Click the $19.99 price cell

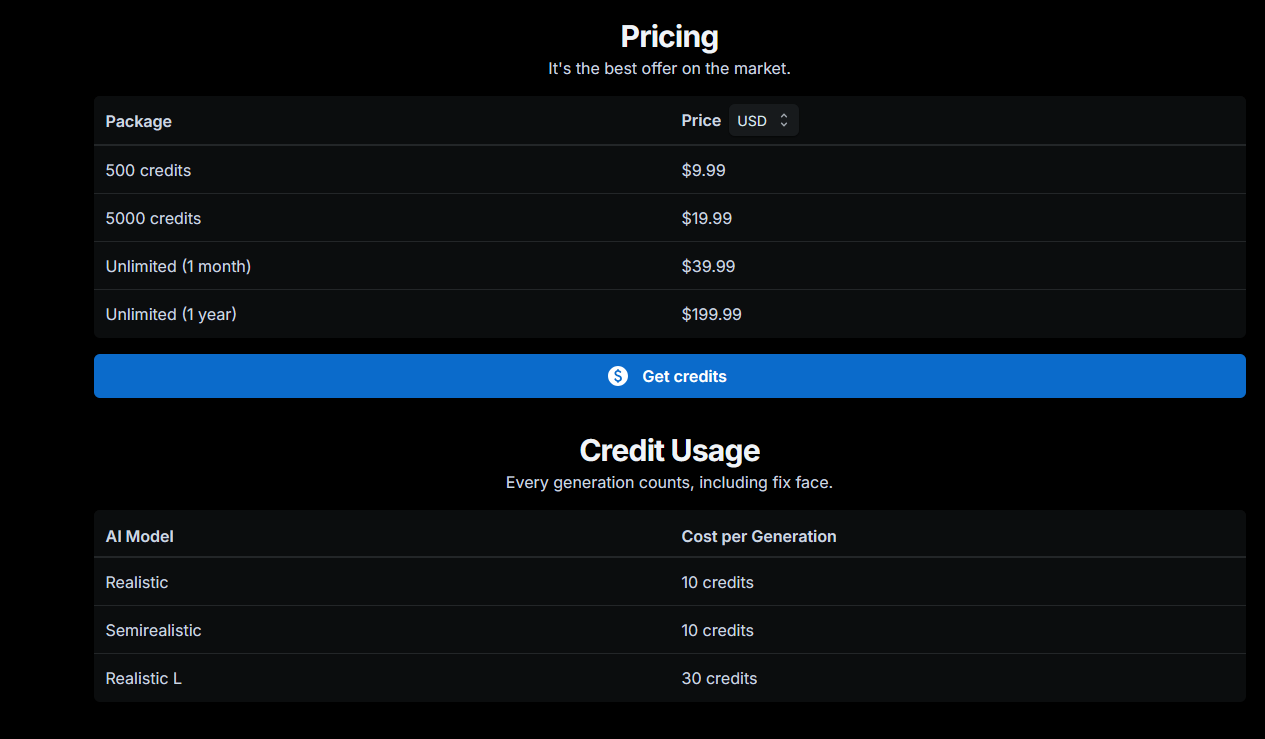point(706,218)
